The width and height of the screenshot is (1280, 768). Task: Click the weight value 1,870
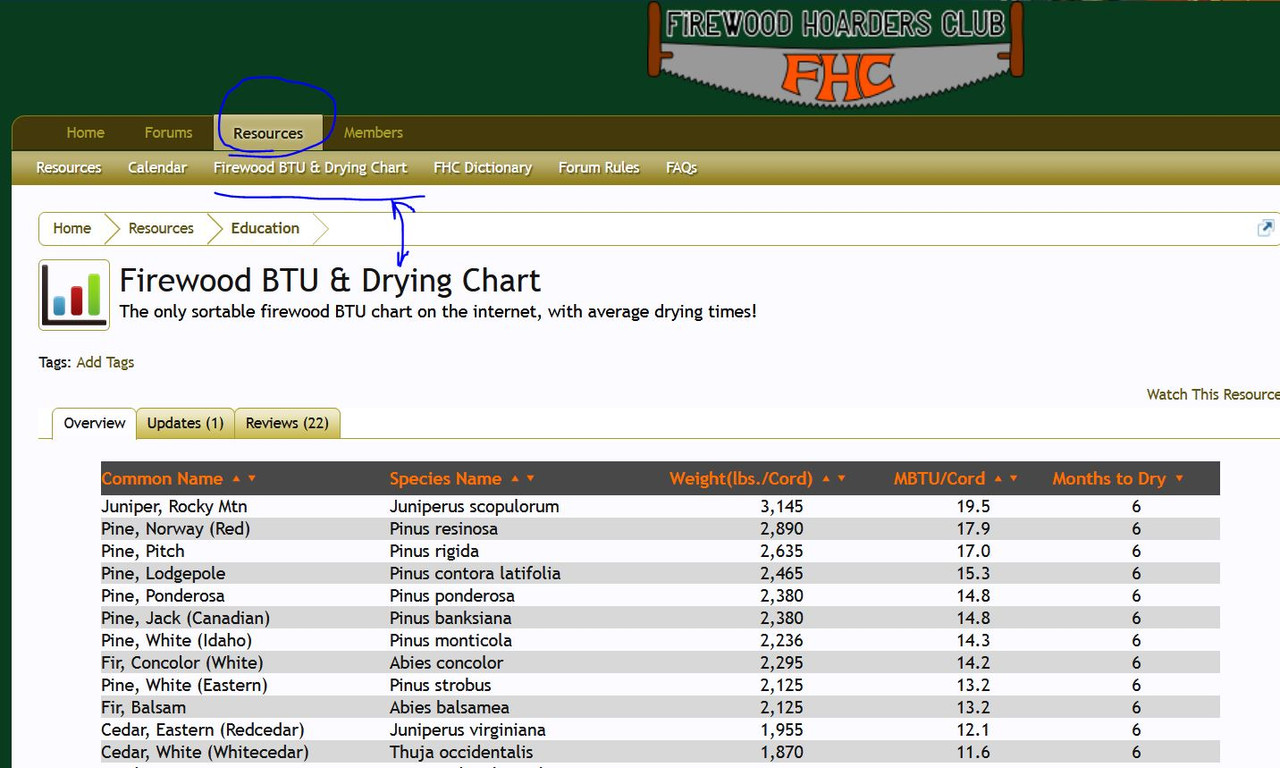781,752
